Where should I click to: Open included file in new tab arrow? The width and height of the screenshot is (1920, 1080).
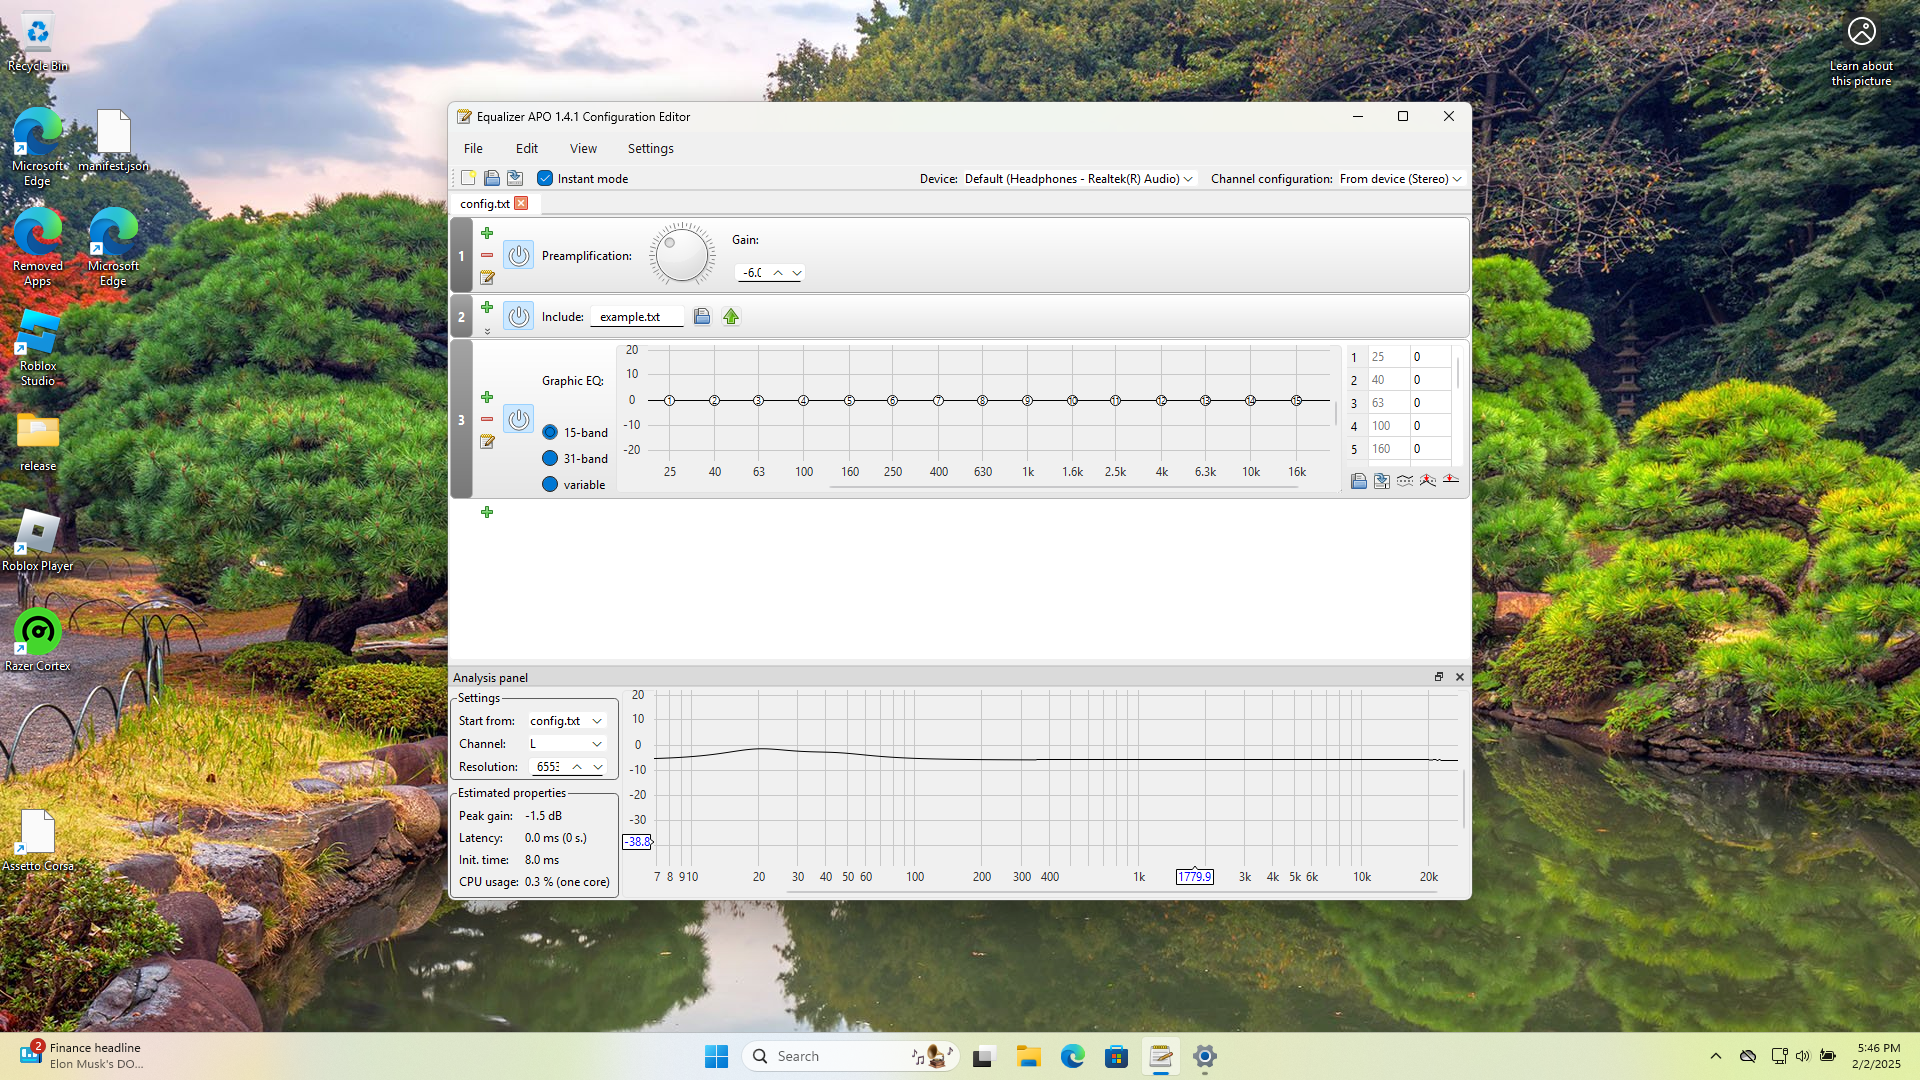pyautogui.click(x=731, y=317)
